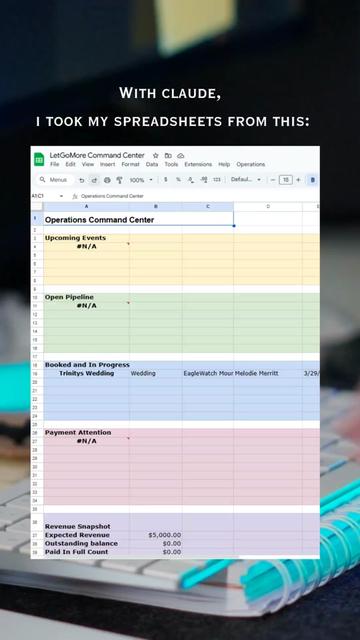
Task: Select the Open Pipeline heading cell
Action: (x=87, y=297)
